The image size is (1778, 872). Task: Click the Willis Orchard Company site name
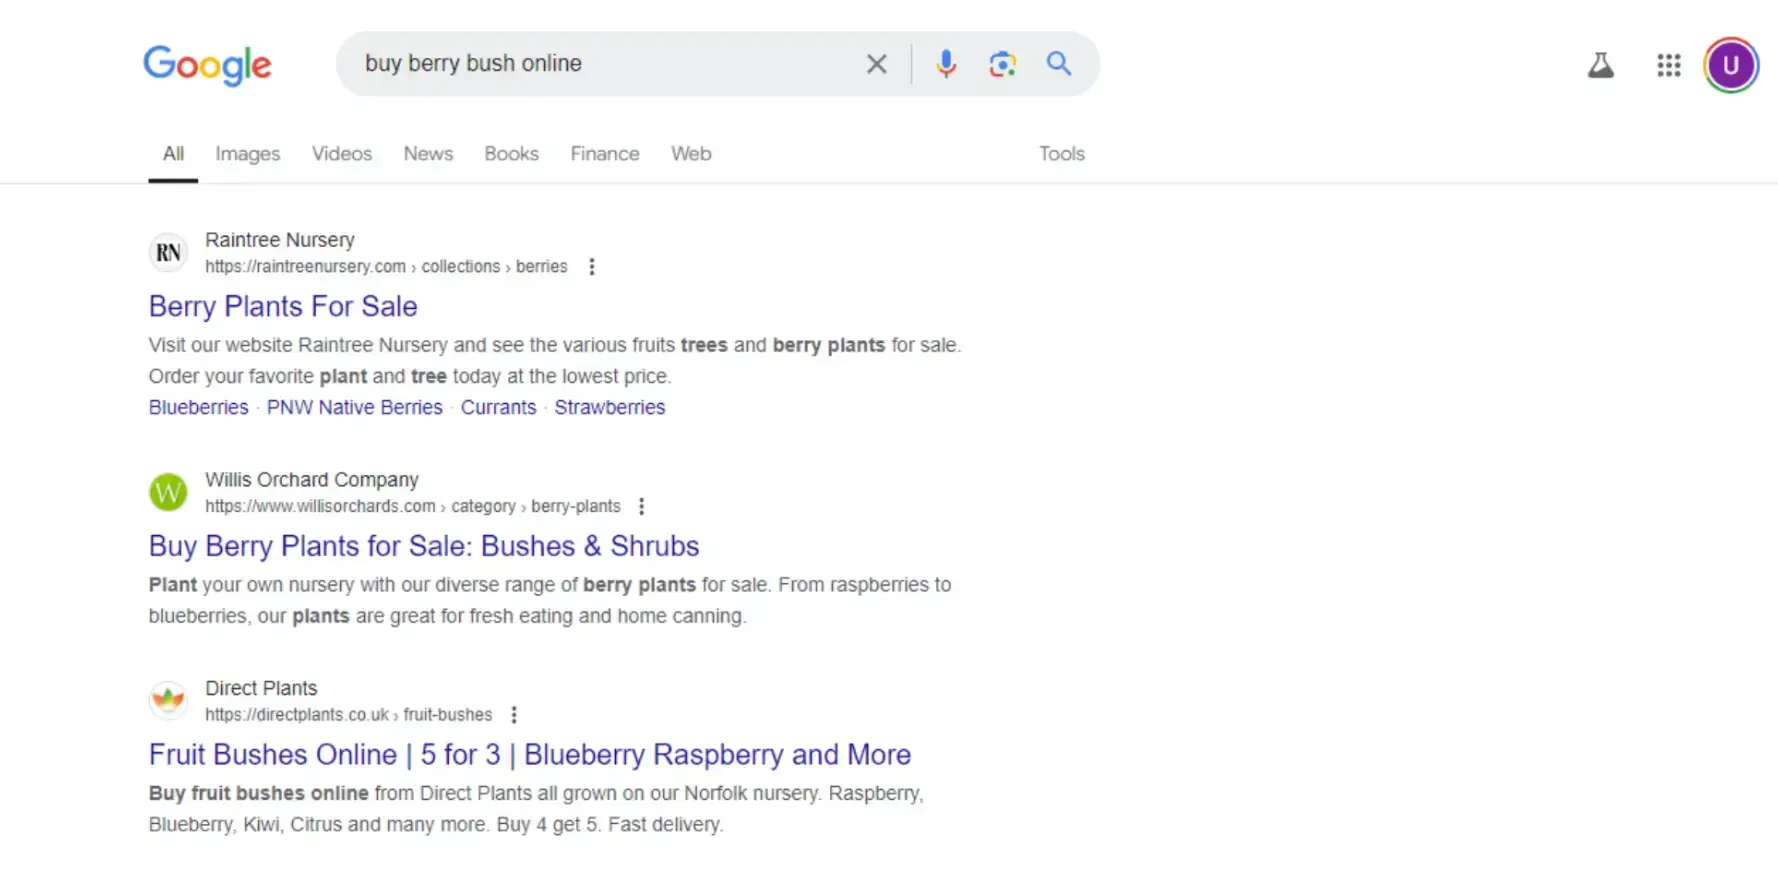click(x=312, y=480)
